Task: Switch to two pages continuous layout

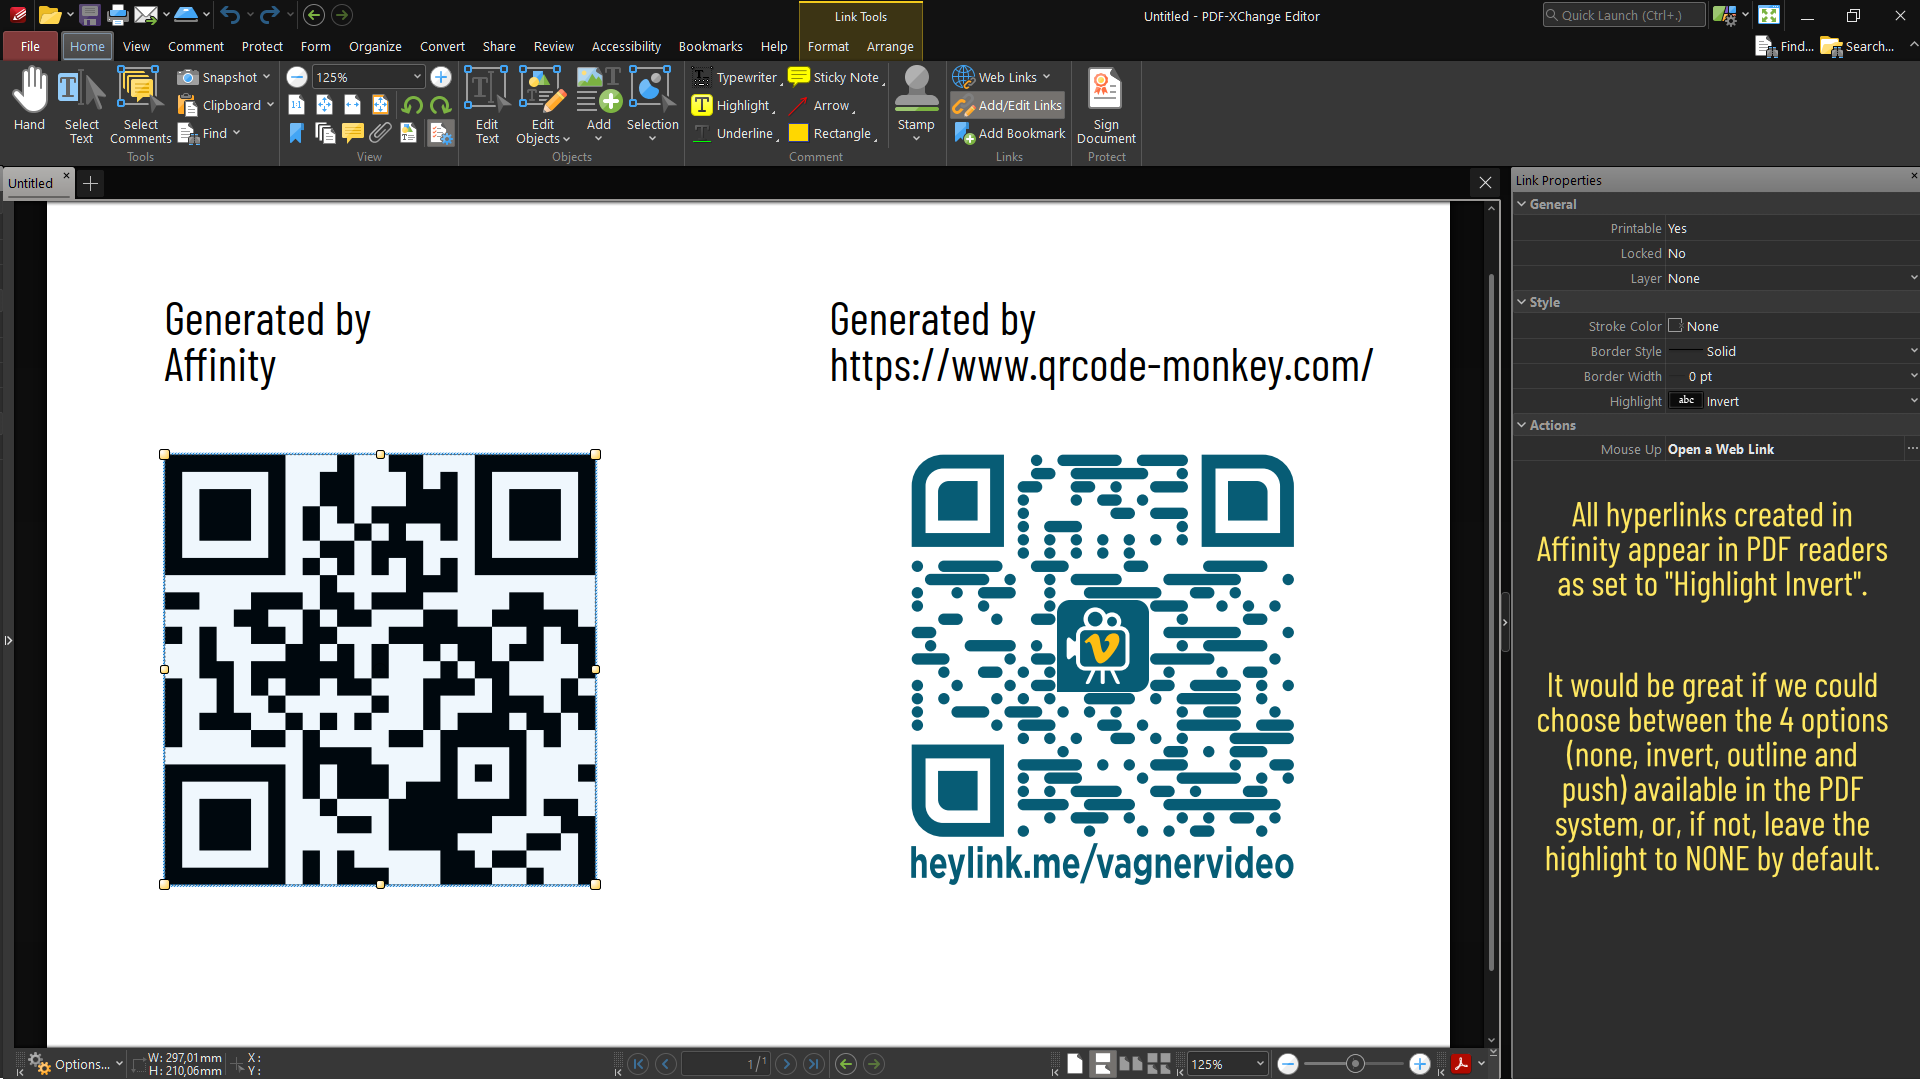Action: [1159, 1064]
